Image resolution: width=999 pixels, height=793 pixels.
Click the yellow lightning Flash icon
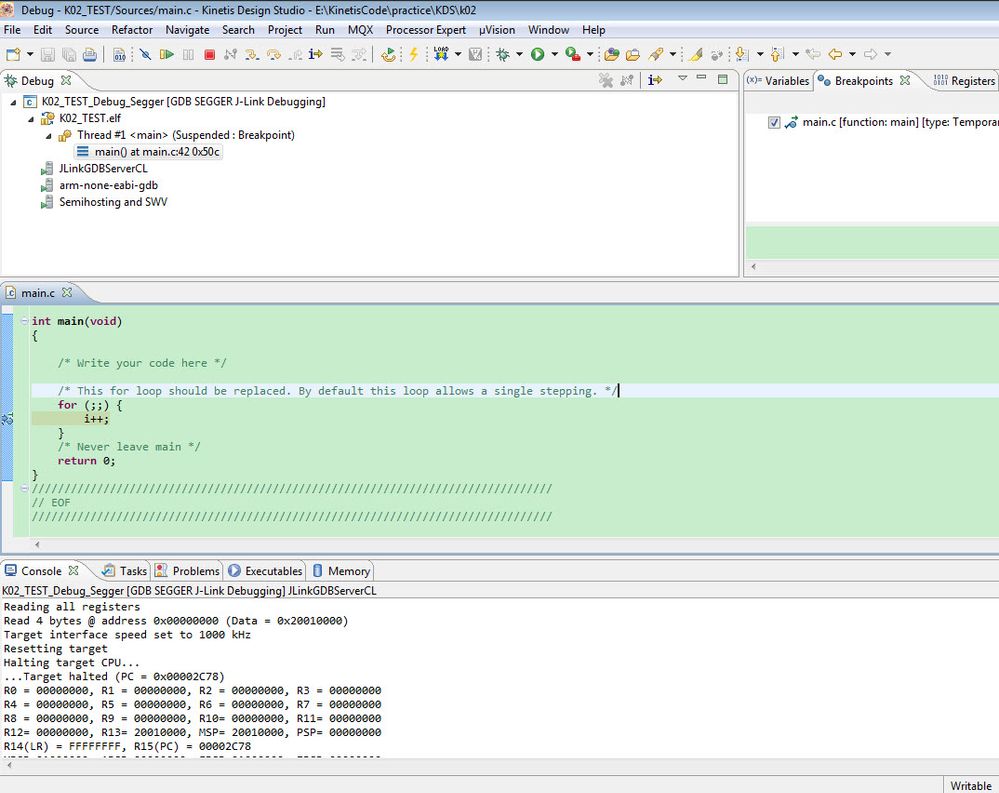point(413,55)
